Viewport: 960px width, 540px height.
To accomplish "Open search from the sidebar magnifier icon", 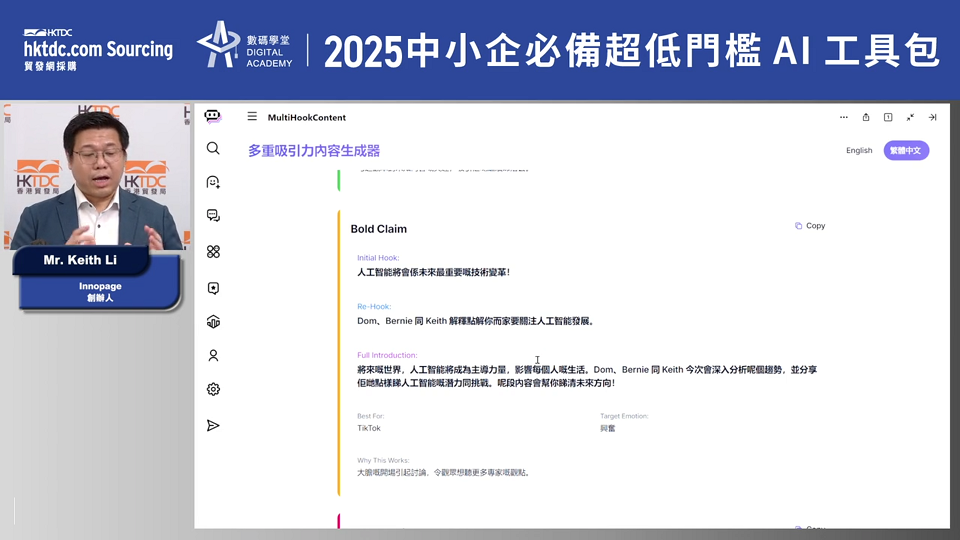I will point(213,148).
